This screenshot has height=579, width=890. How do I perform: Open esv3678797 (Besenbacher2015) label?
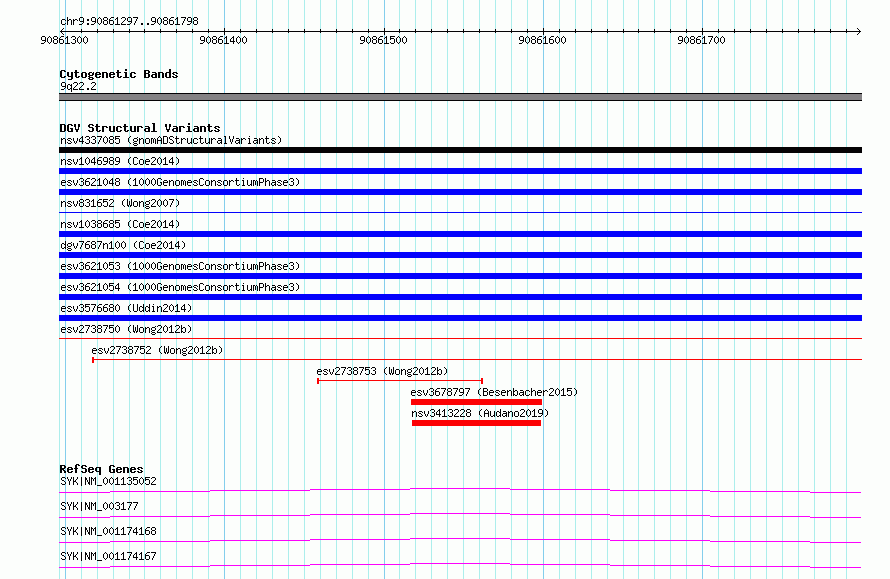click(x=494, y=392)
